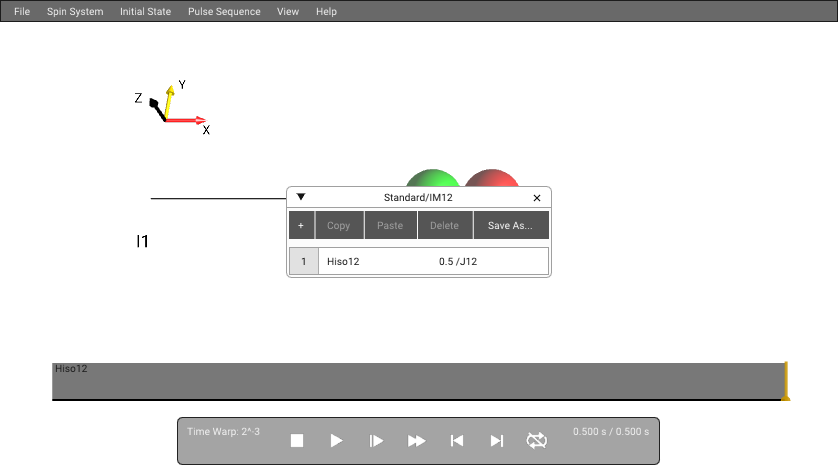This screenshot has height=465, width=838.
Task: Click the yellow timeline position marker
Action: pos(786,381)
